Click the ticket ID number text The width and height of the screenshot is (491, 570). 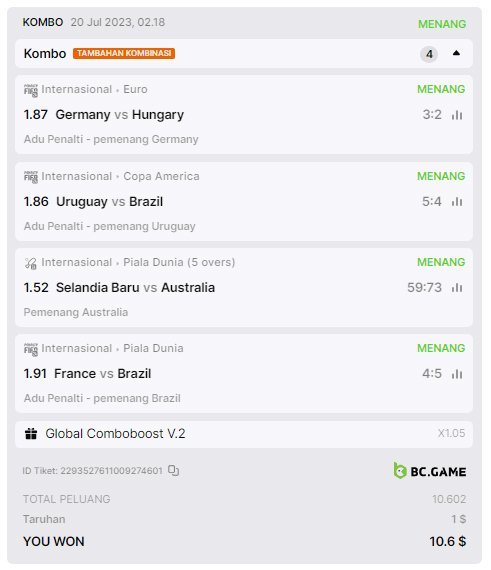point(111,471)
